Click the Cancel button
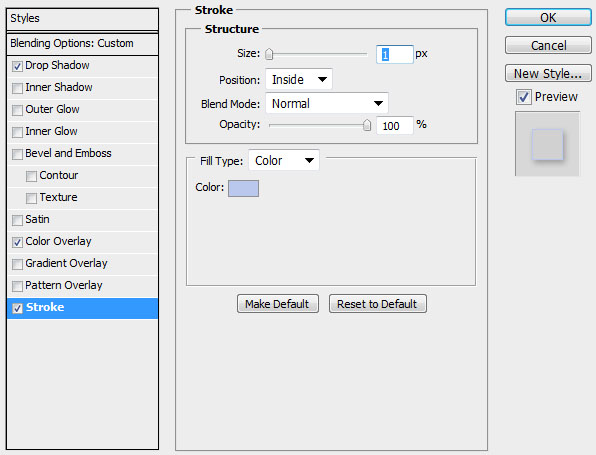596x455 pixels. 548,45
